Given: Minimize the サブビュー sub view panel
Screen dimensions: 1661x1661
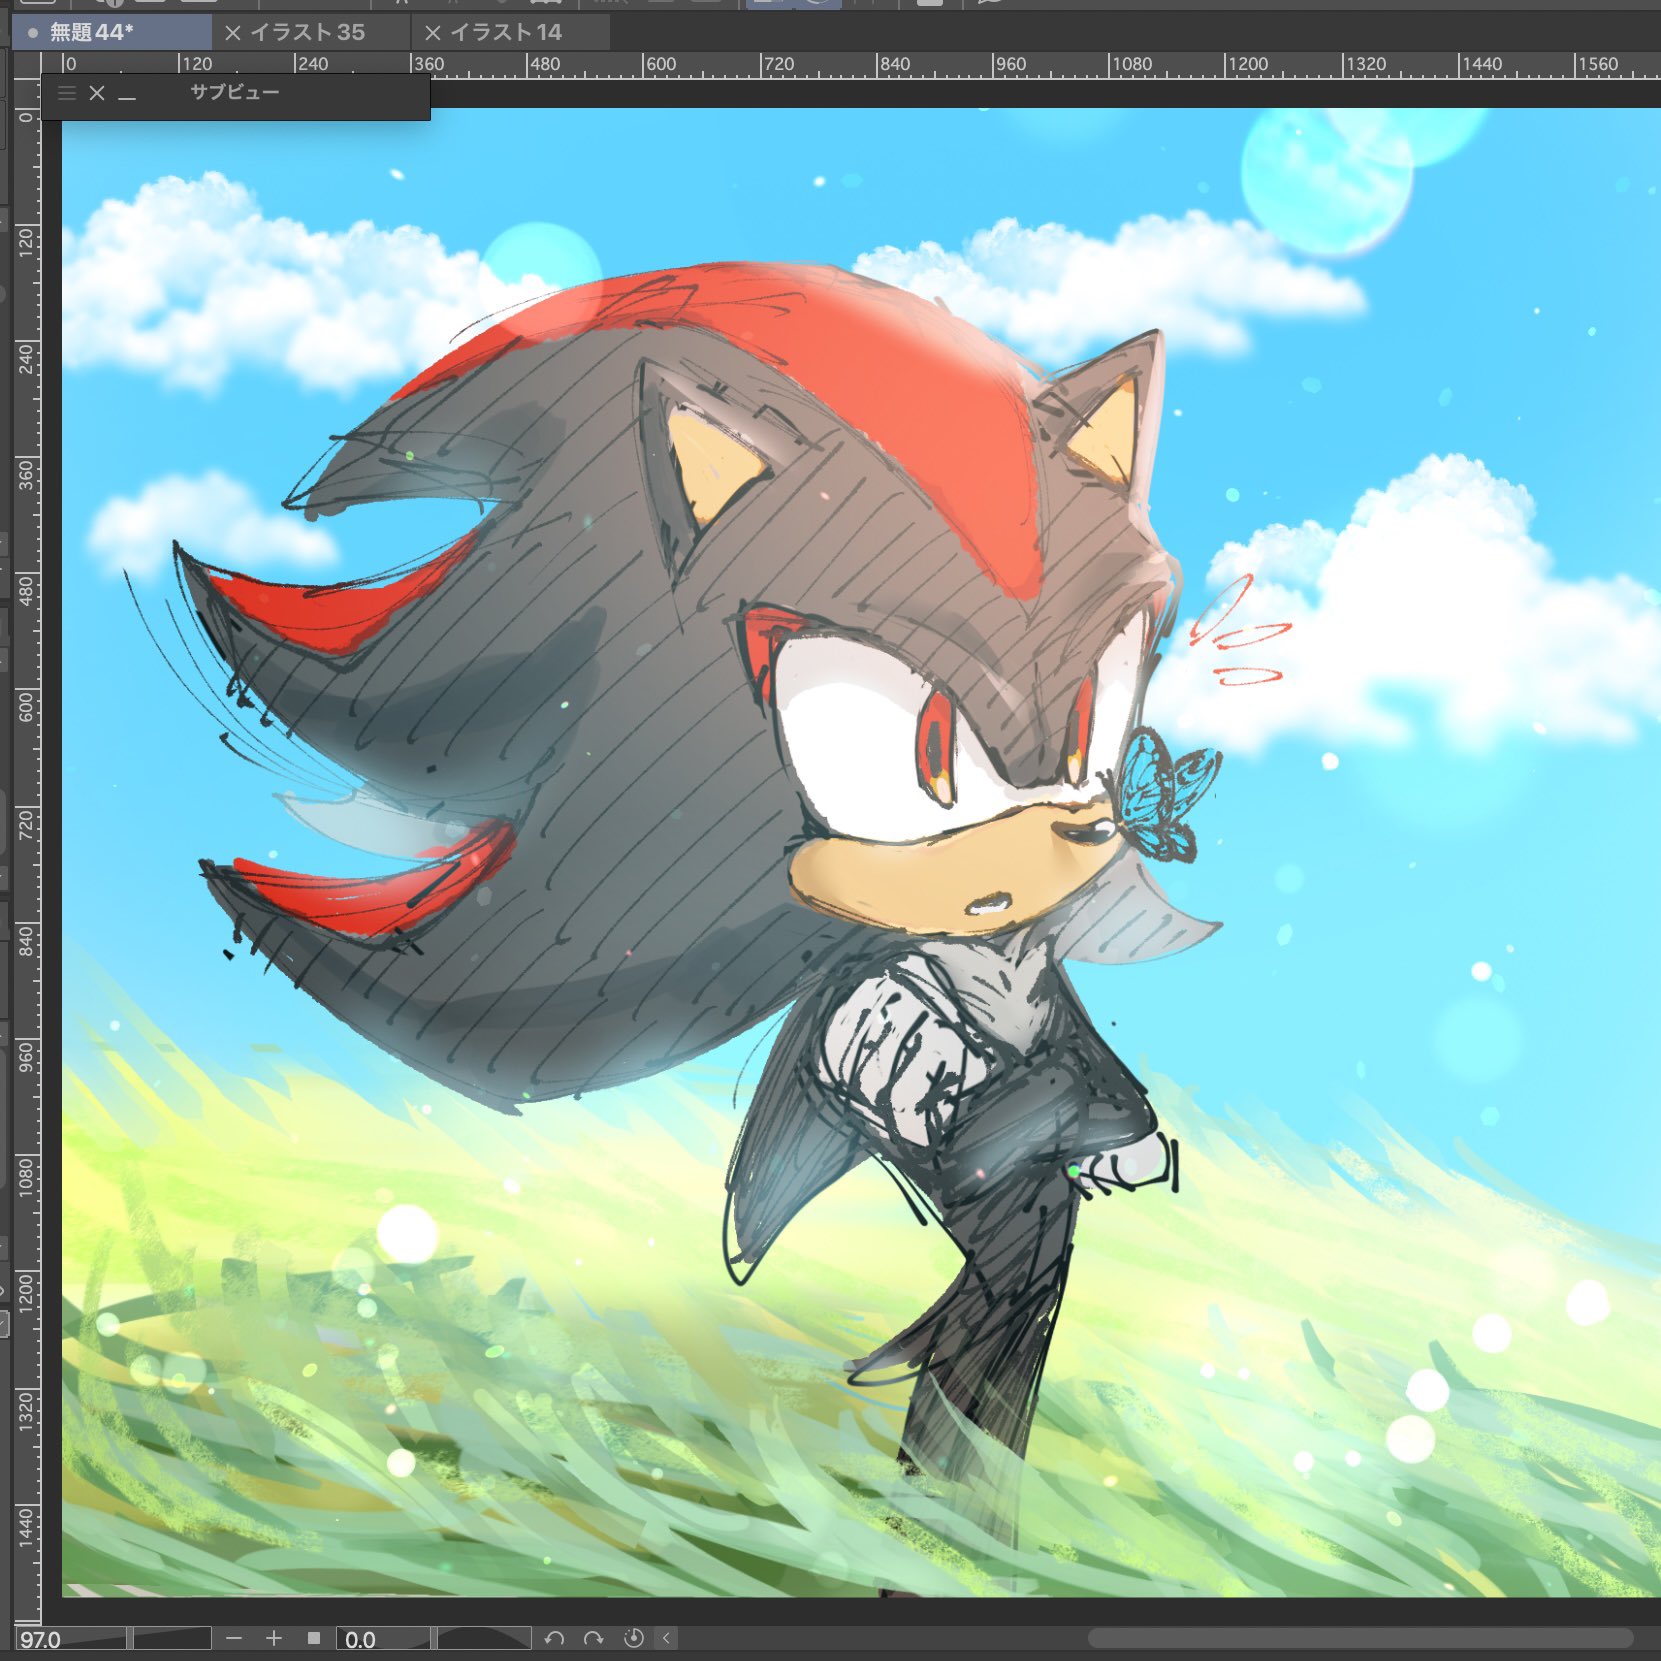Looking at the screenshot, I should point(127,96).
